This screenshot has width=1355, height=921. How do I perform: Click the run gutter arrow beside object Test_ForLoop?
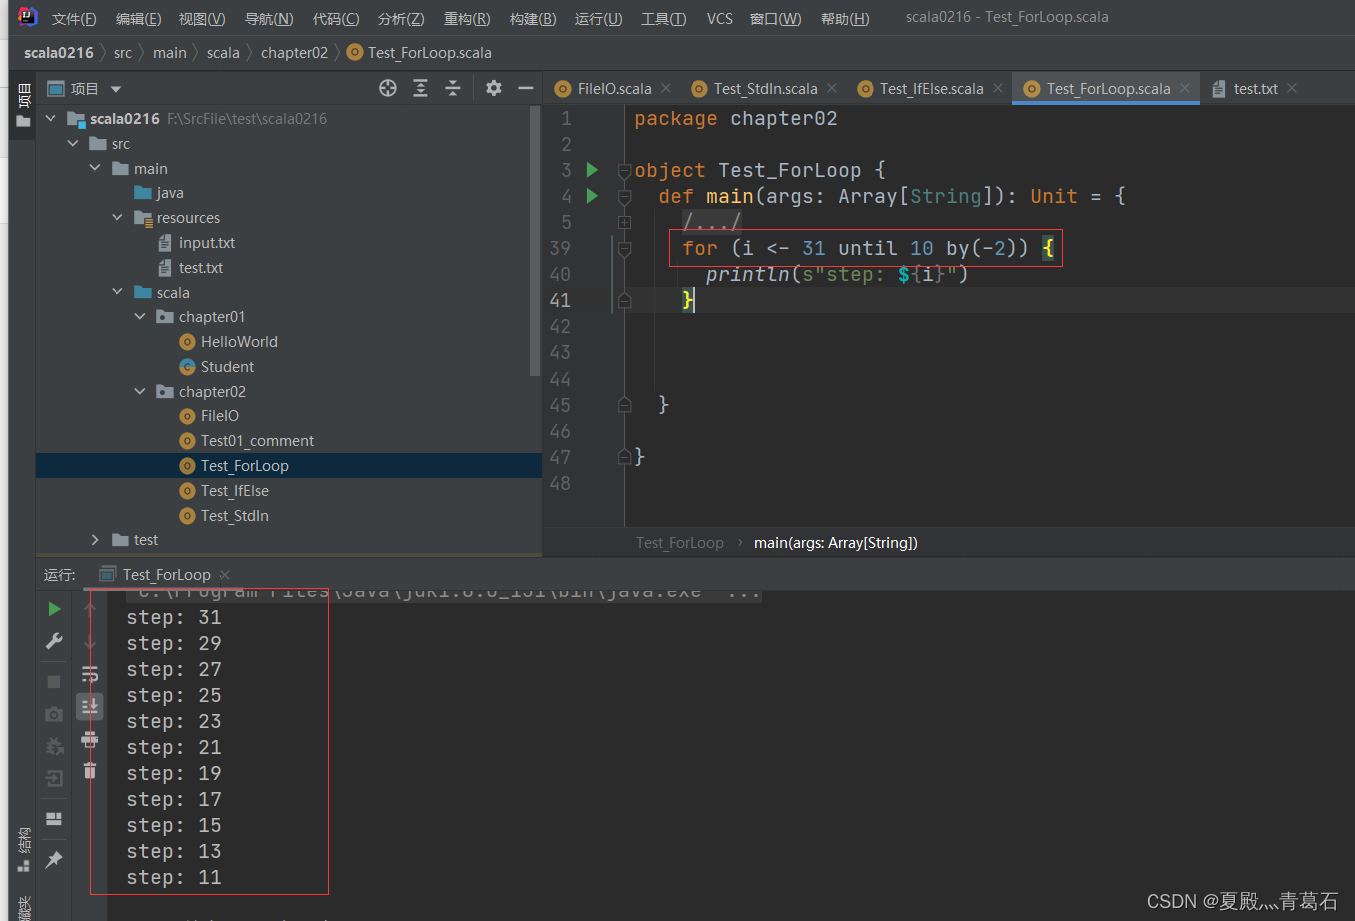(x=592, y=169)
